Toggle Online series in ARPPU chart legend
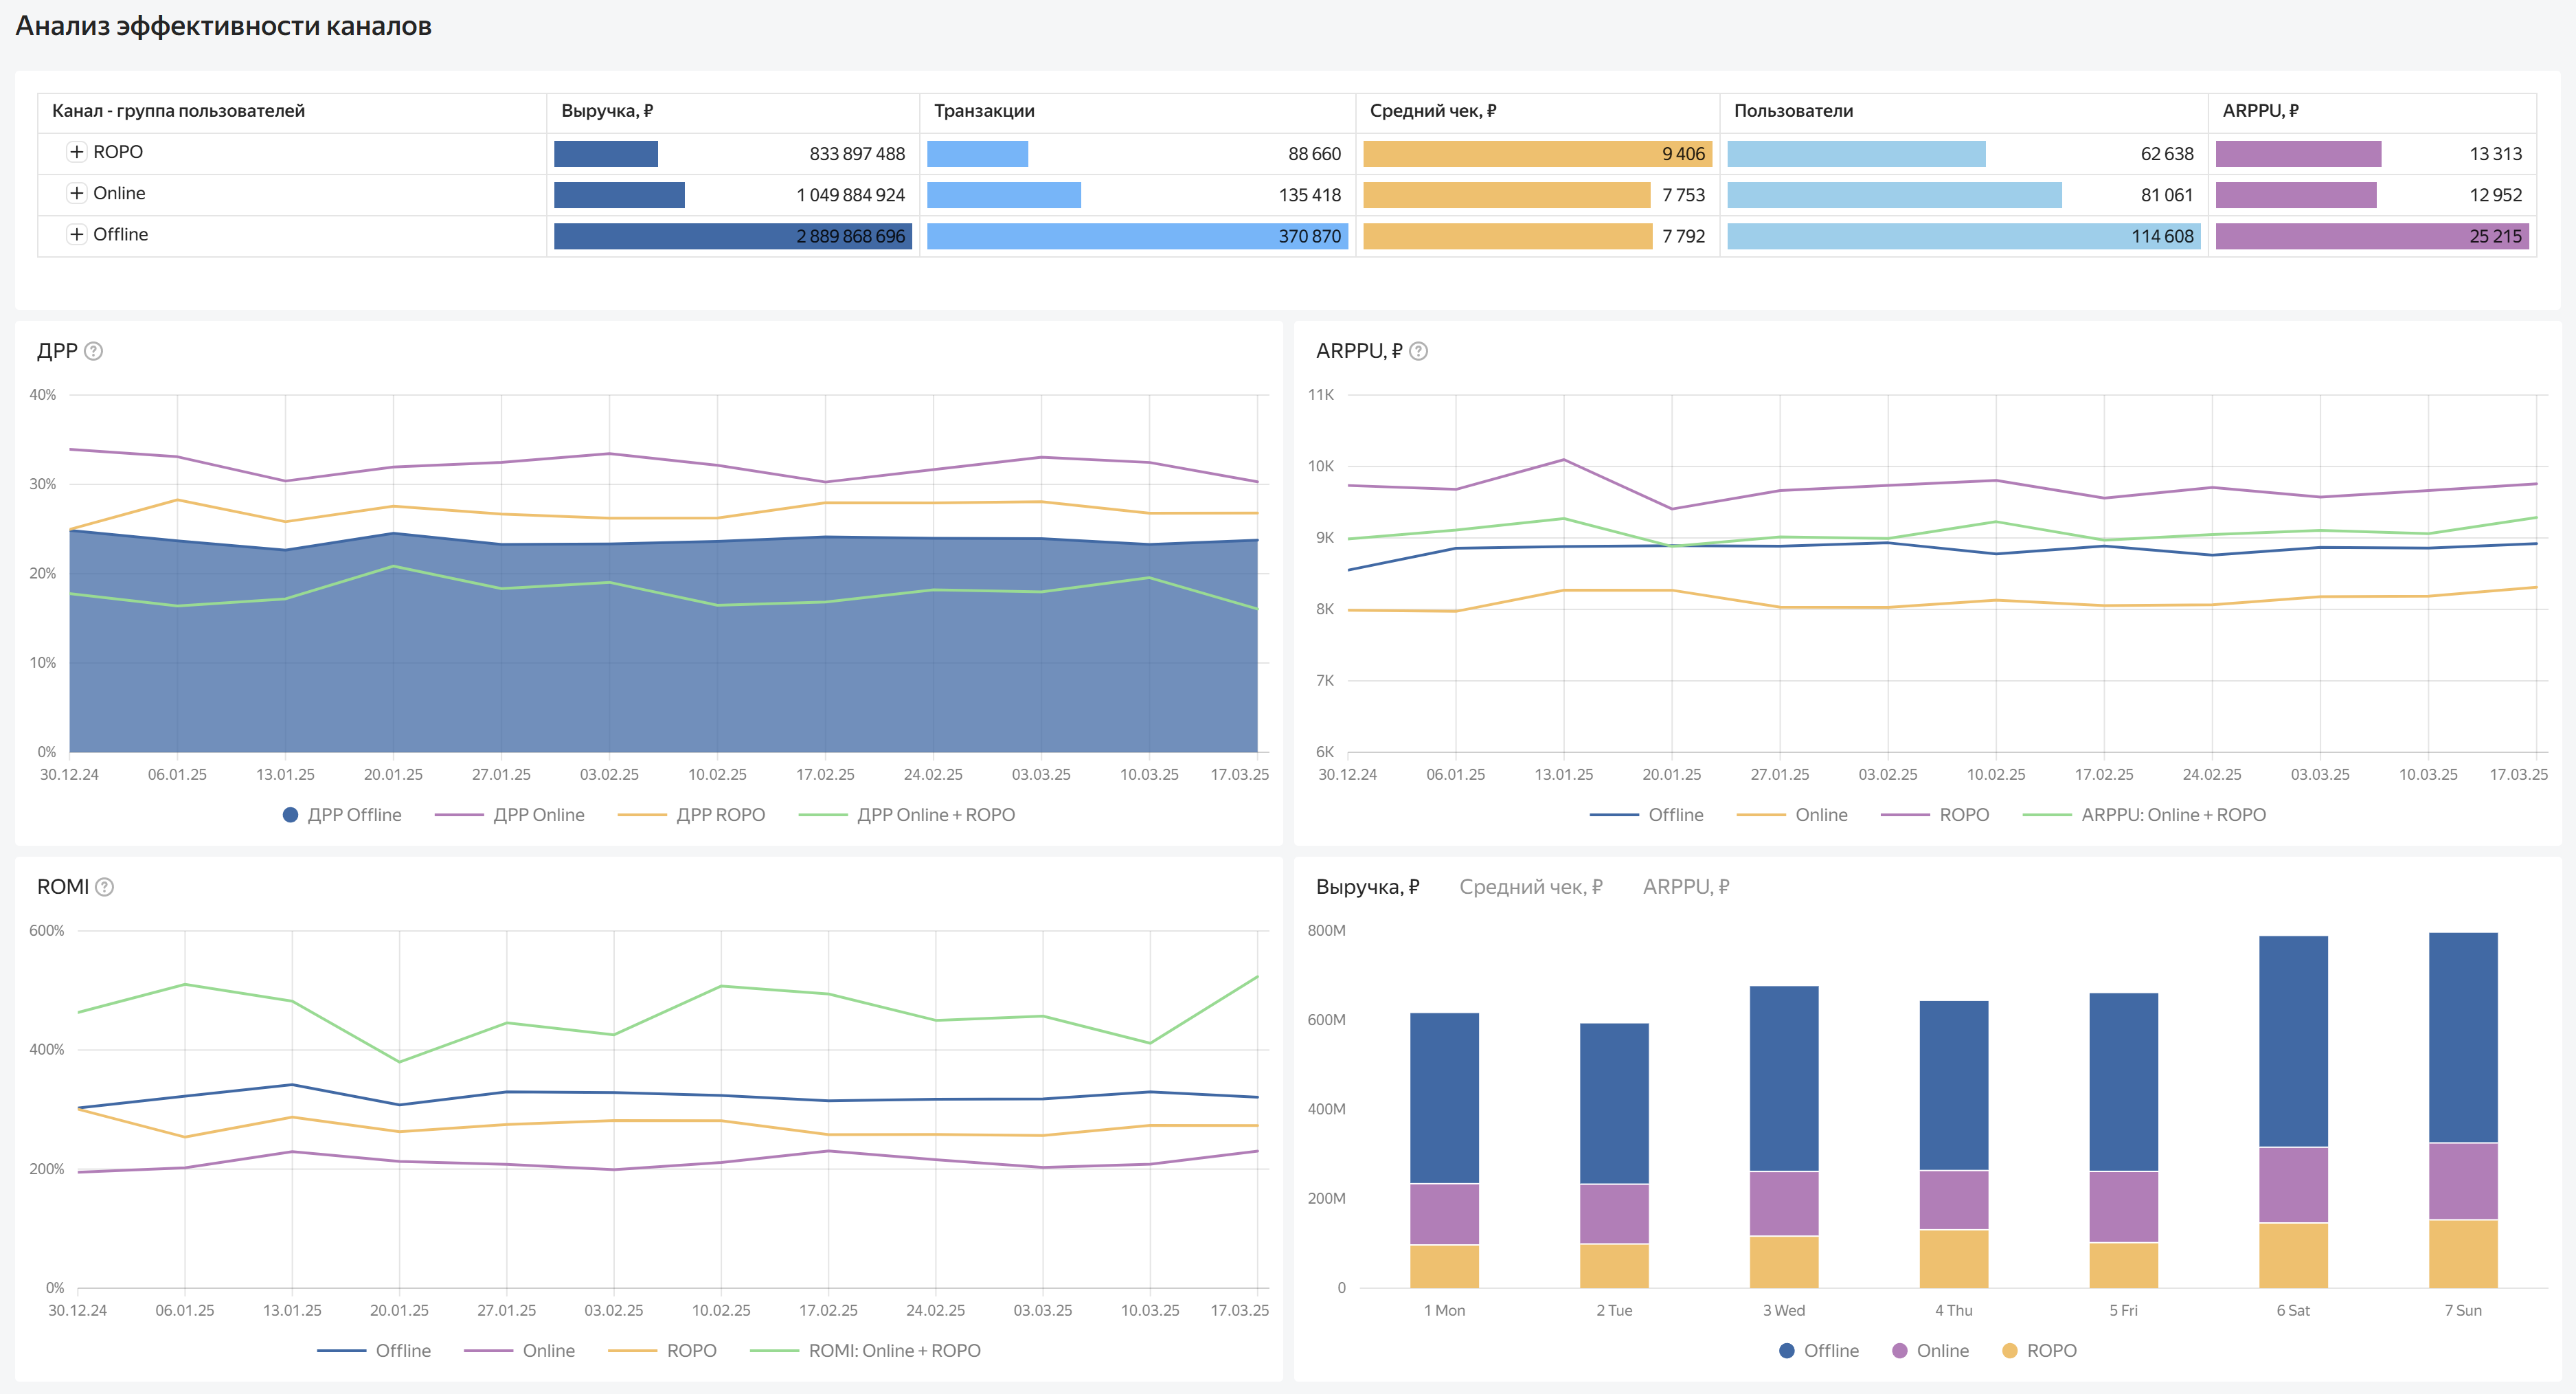 click(1793, 815)
